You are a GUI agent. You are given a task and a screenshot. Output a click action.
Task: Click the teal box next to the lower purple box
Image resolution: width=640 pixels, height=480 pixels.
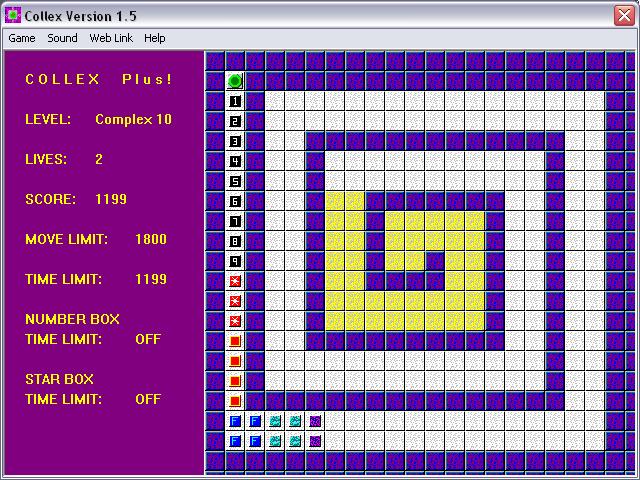(x=295, y=441)
